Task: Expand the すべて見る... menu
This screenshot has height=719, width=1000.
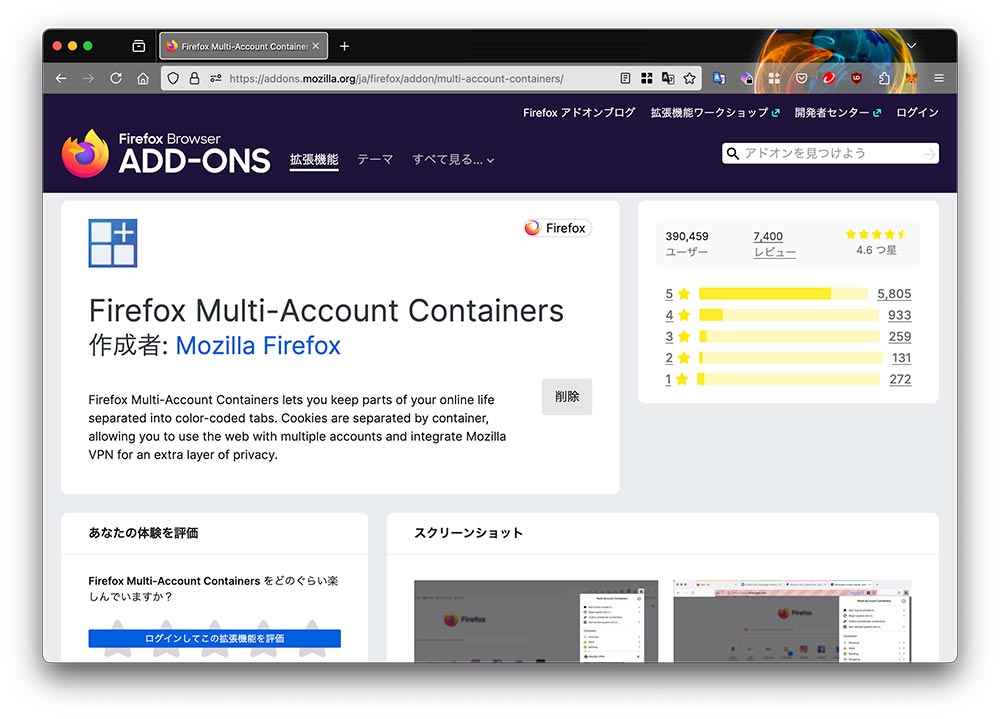Action: click(453, 159)
